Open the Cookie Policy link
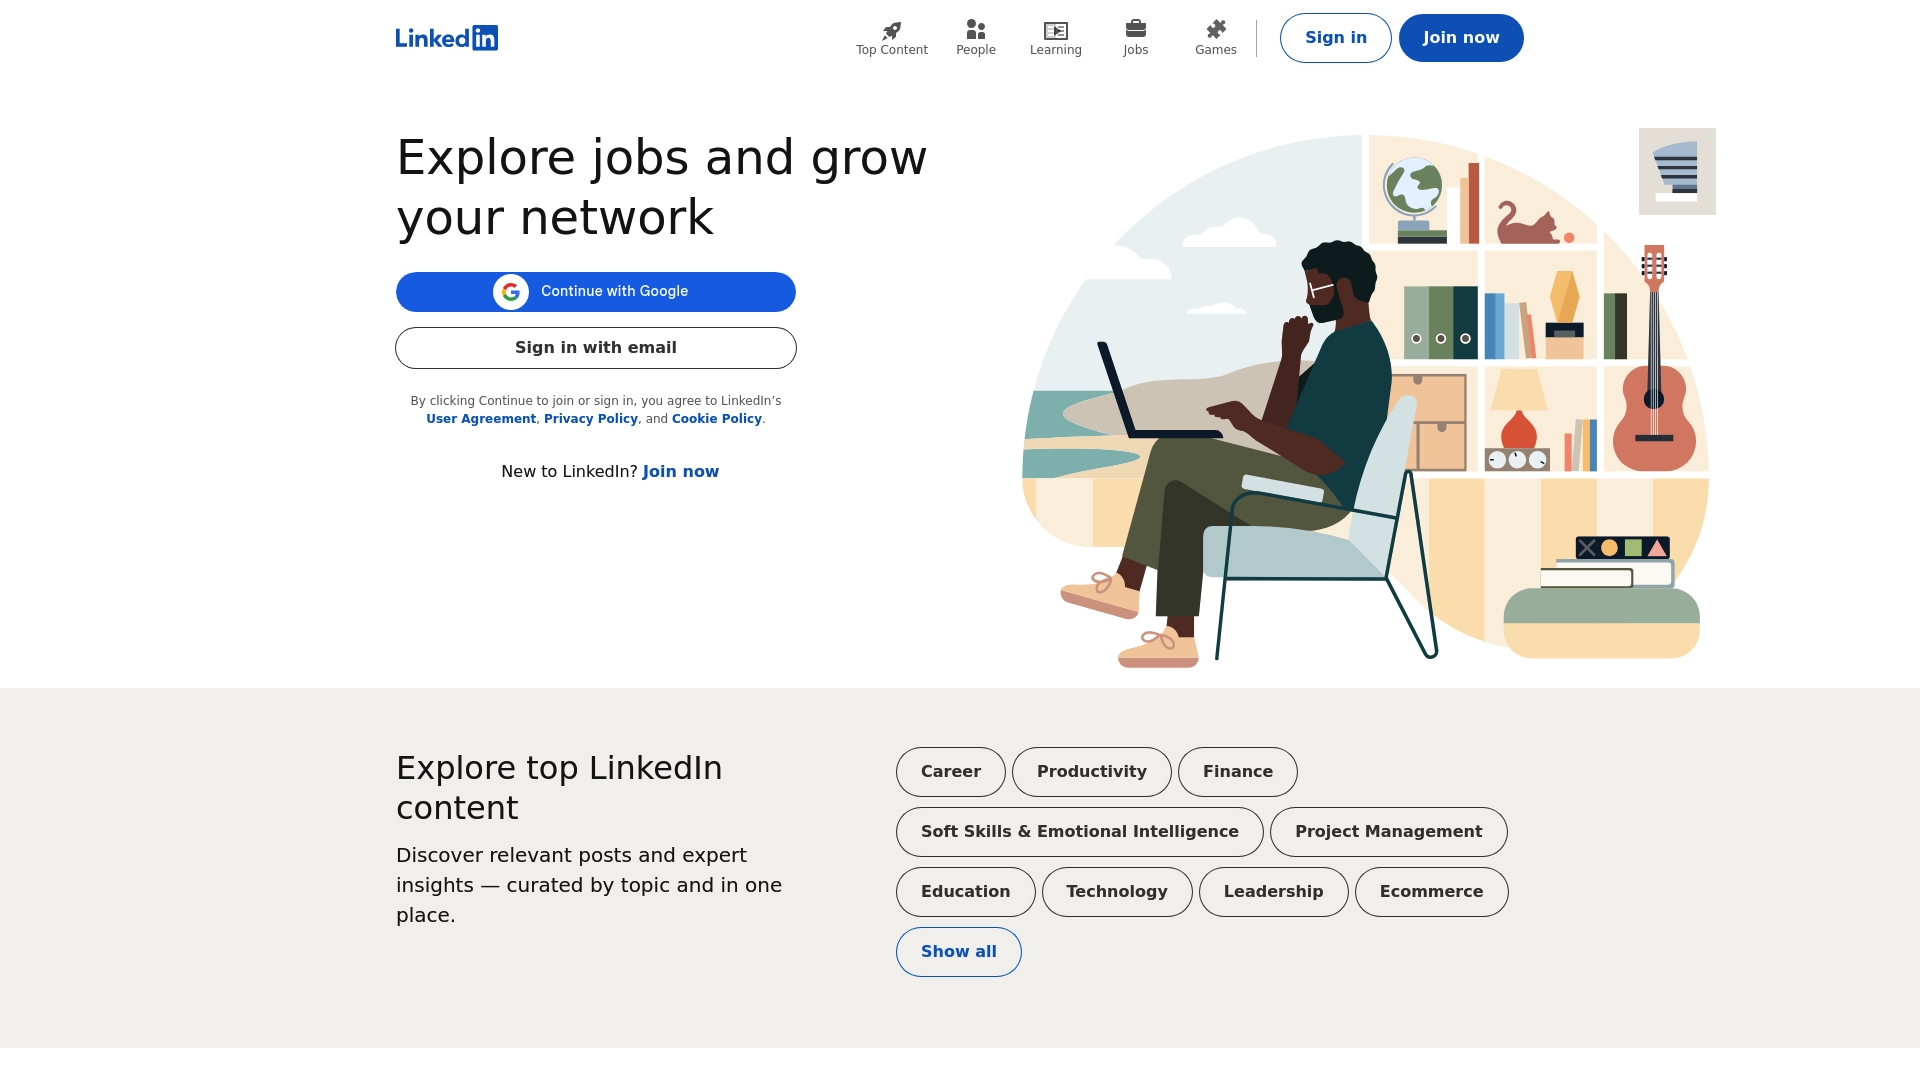Screen dimensions: 1920x1080 point(716,419)
